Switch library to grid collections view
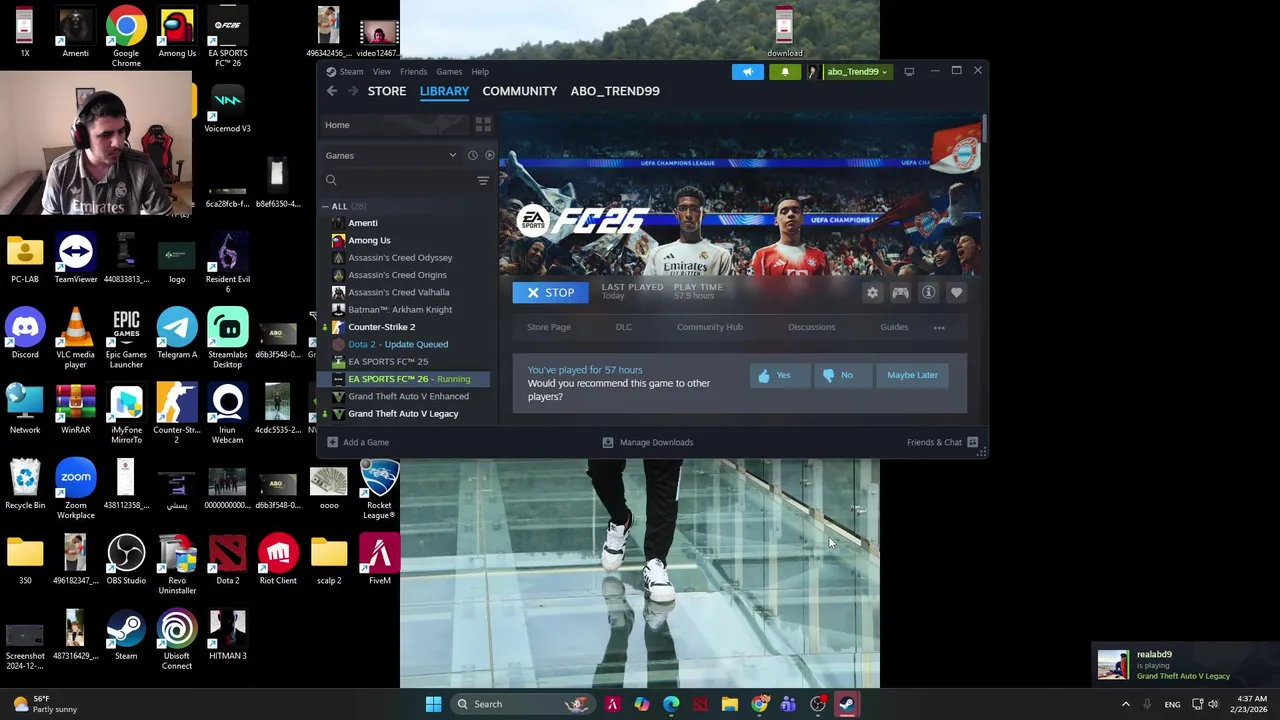Screen dimensions: 1280x720 (483, 125)
